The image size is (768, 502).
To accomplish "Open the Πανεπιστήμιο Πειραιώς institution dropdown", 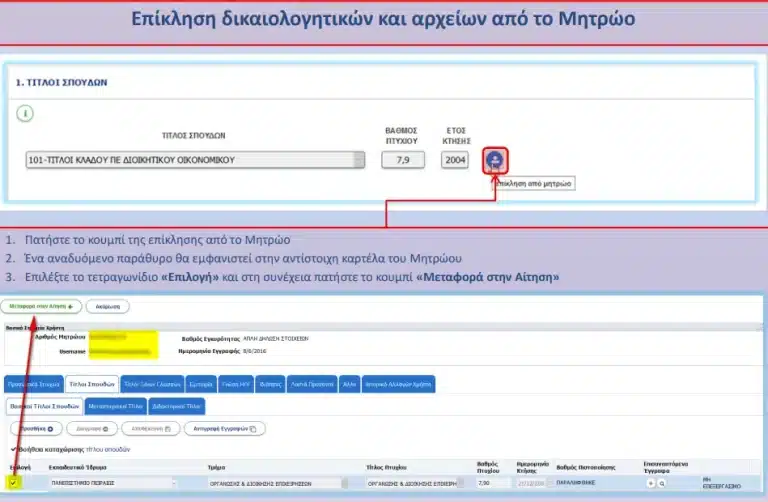I will (x=113, y=483).
